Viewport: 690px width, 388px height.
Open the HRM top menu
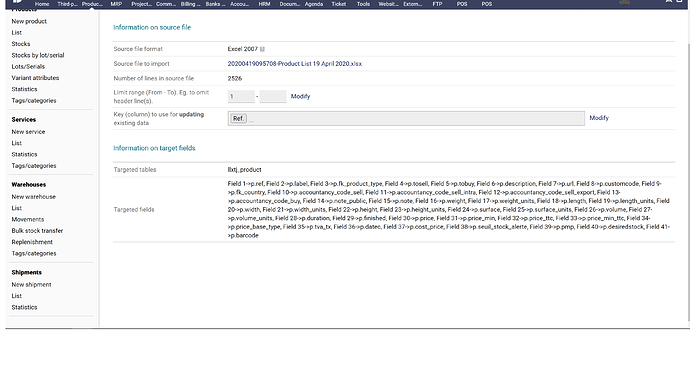[x=264, y=4]
